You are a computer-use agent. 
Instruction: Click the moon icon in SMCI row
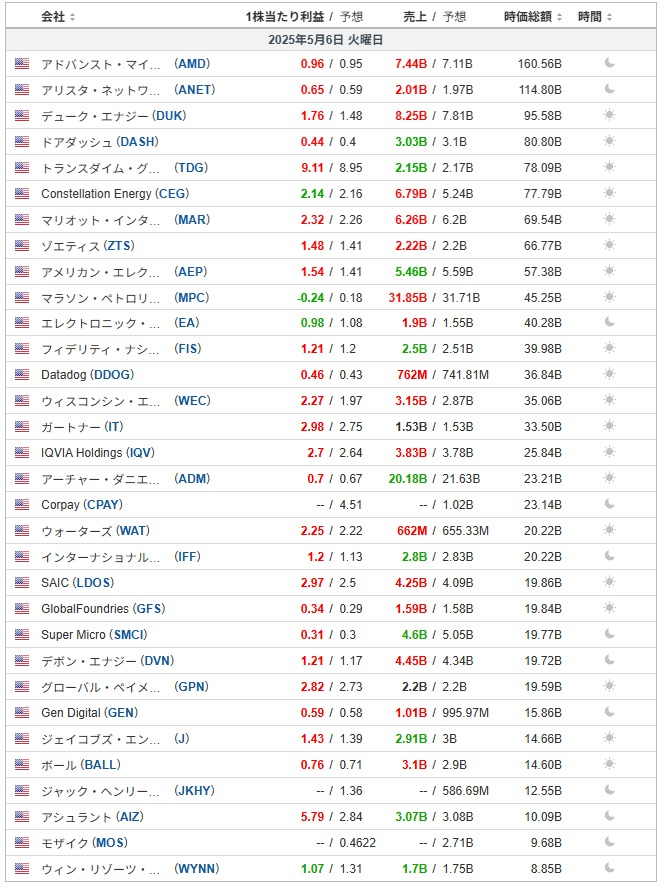point(610,635)
